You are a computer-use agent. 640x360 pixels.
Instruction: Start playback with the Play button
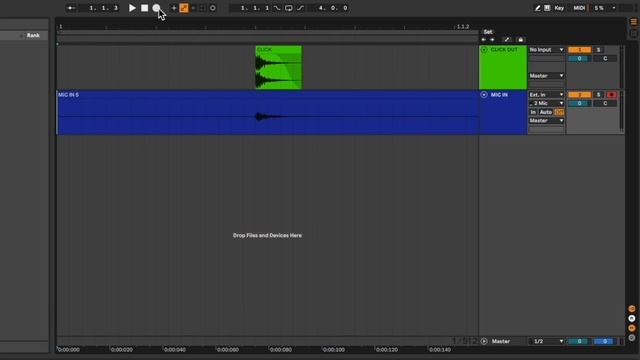[x=132, y=8]
